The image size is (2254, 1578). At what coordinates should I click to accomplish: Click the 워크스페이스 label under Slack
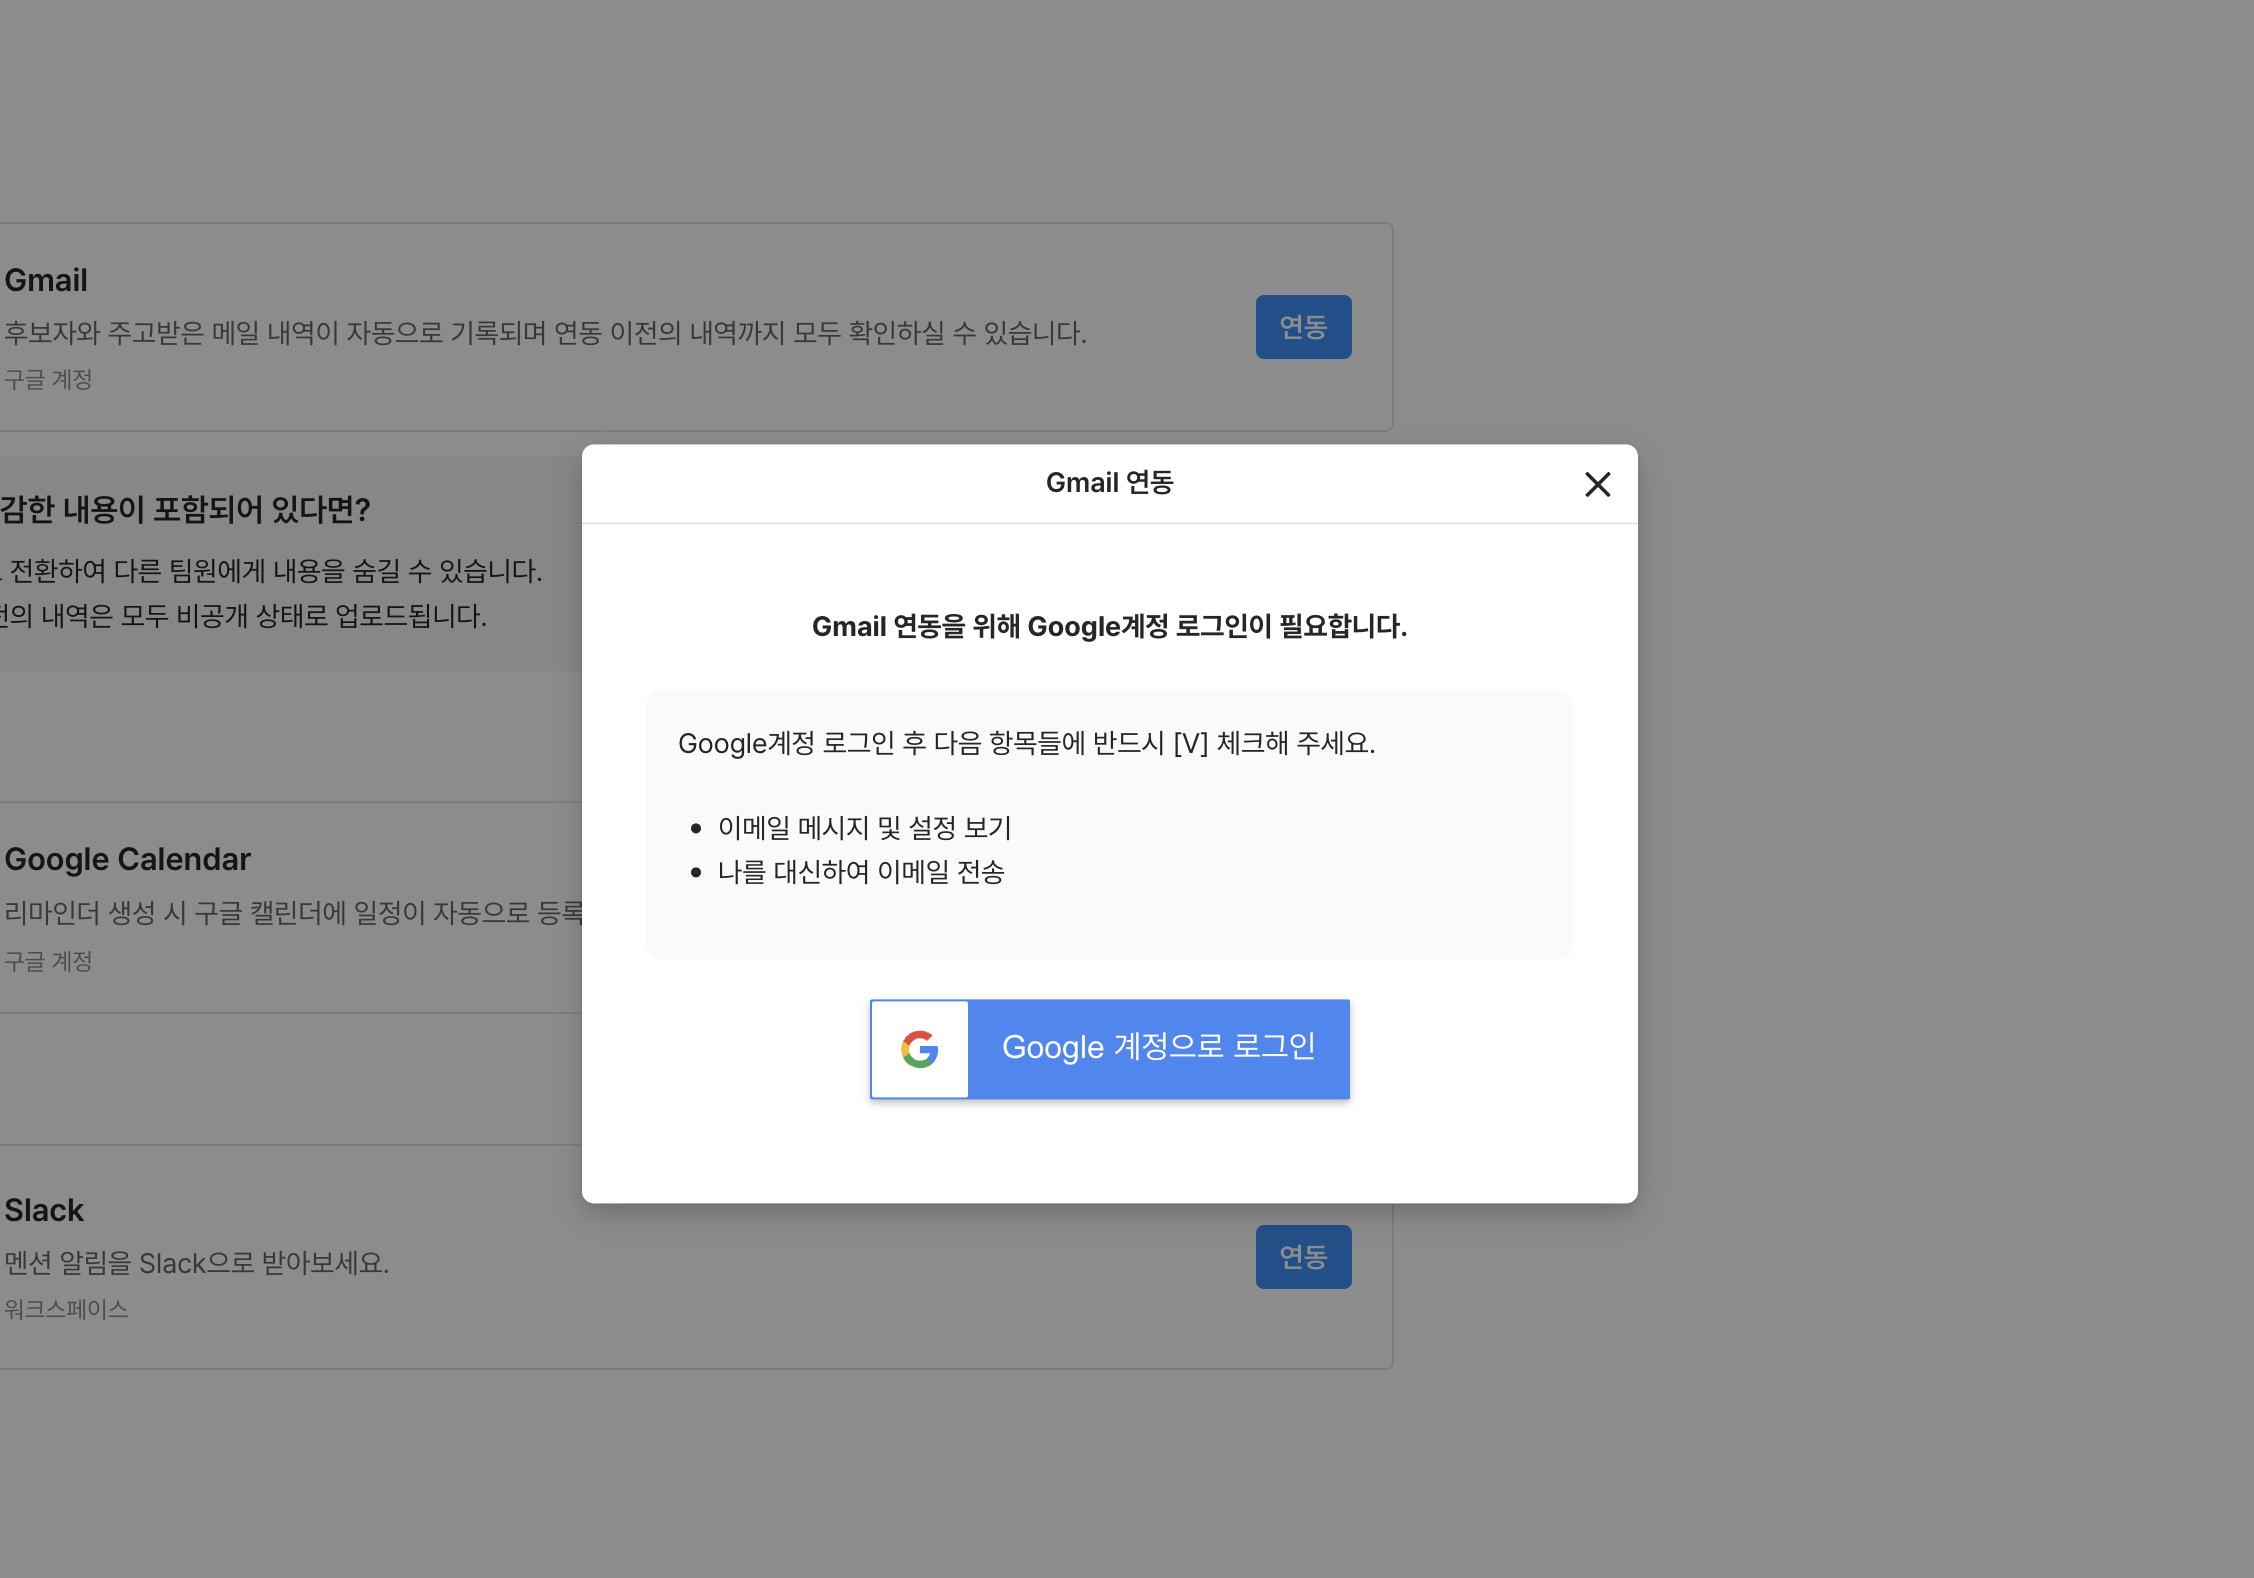66,1310
